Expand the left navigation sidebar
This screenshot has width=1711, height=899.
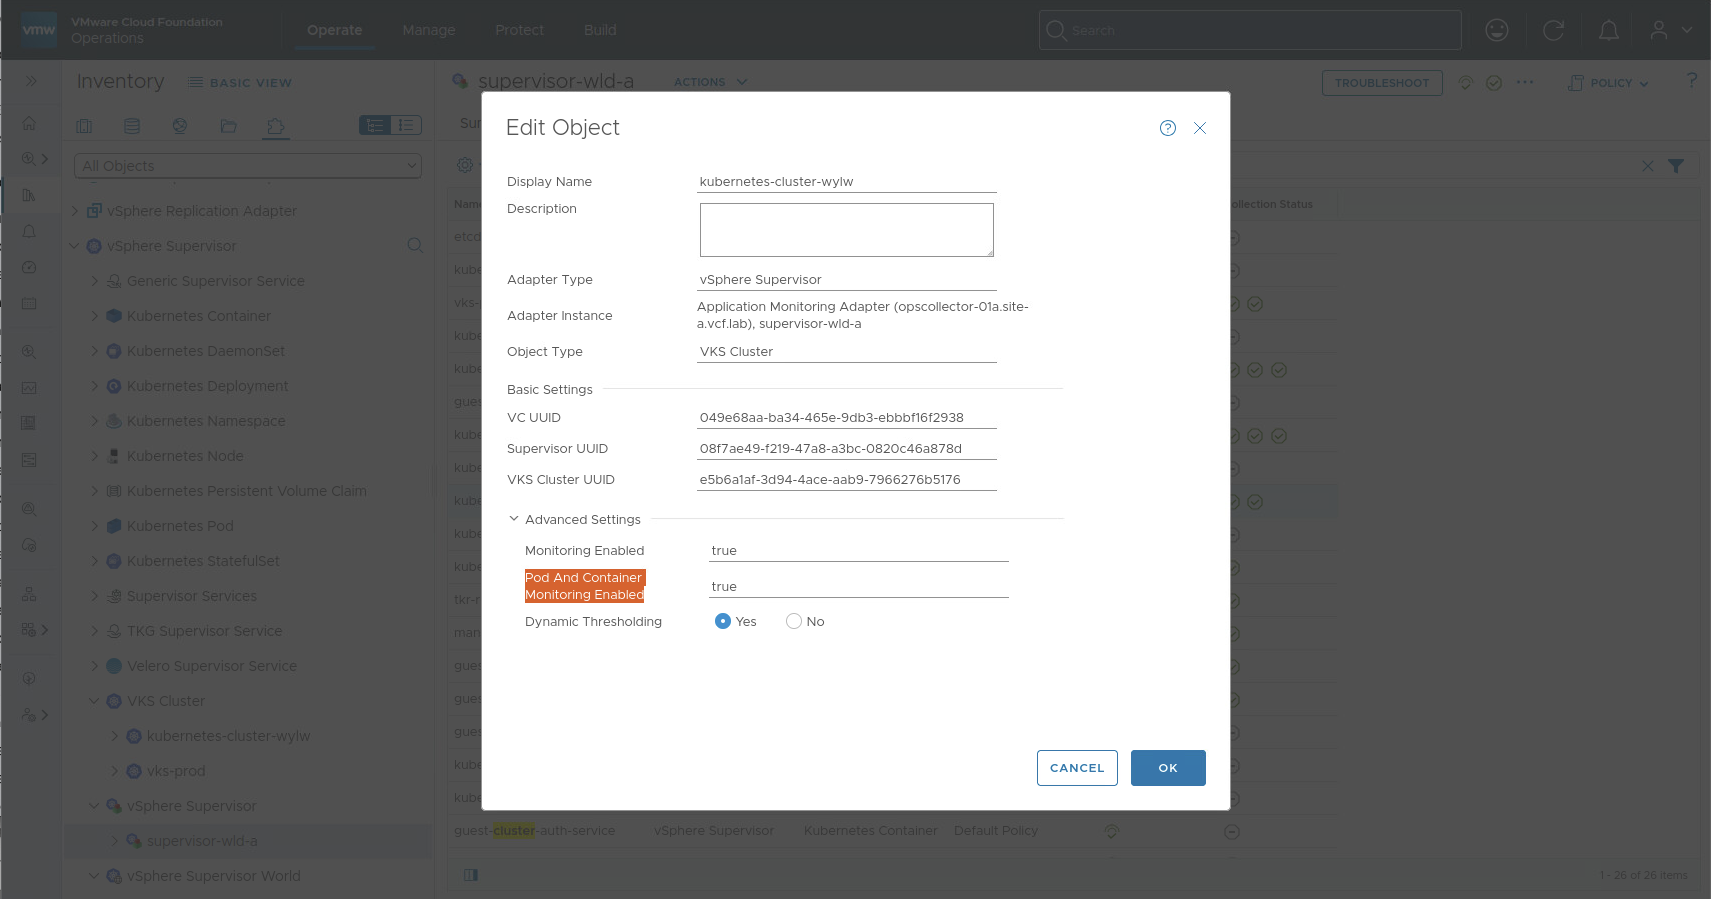tap(31, 81)
